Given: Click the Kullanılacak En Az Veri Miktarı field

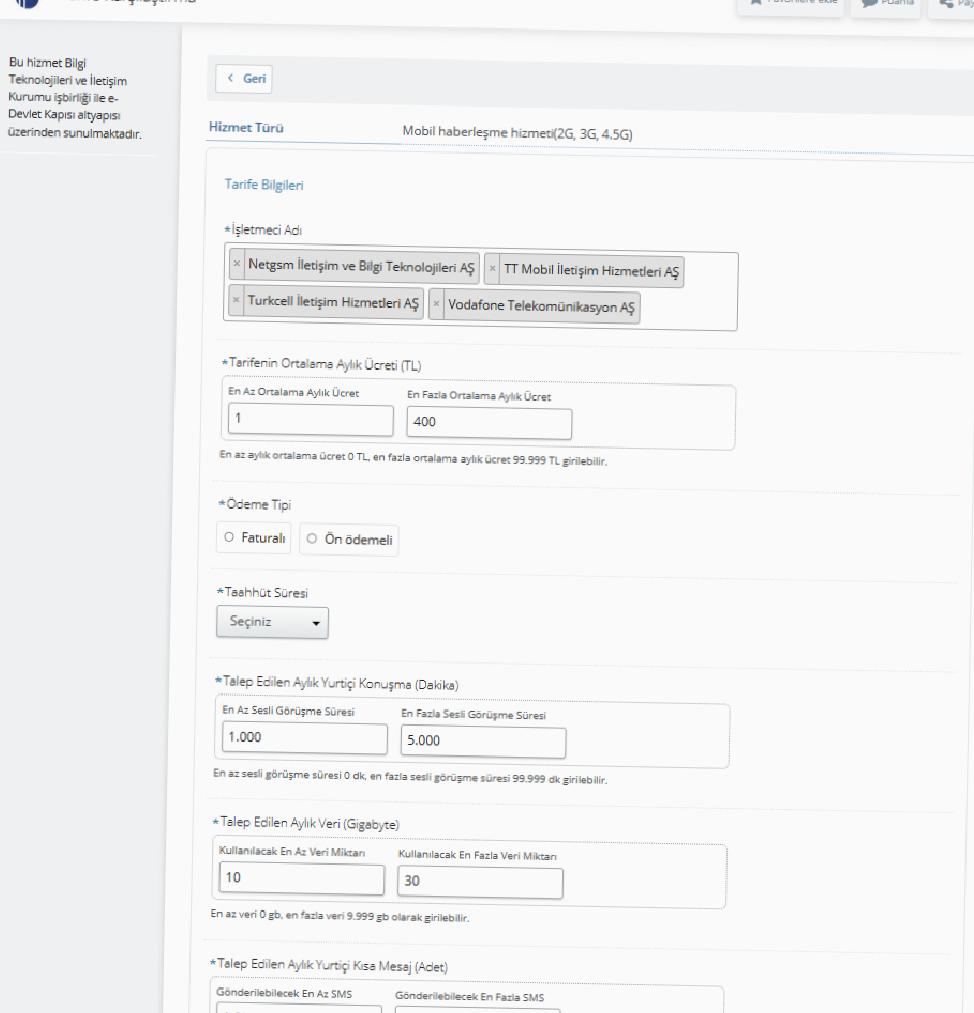Looking at the screenshot, I should 302,879.
